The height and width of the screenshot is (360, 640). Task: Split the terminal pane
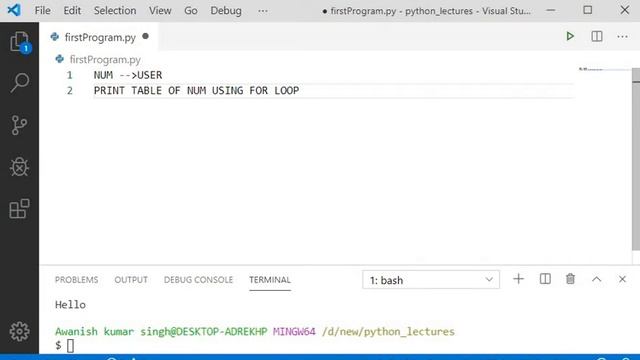pyautogui.click(x=545, y=279)
